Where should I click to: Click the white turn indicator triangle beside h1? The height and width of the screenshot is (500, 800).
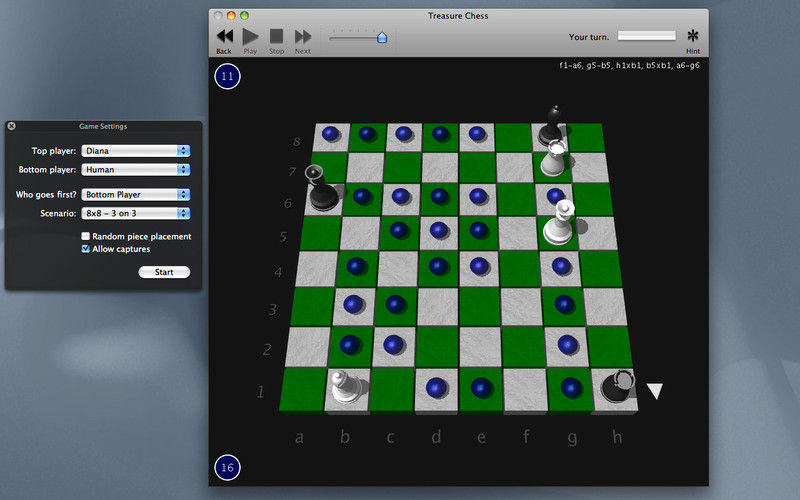pyautogui.click(x=655, y=391)
